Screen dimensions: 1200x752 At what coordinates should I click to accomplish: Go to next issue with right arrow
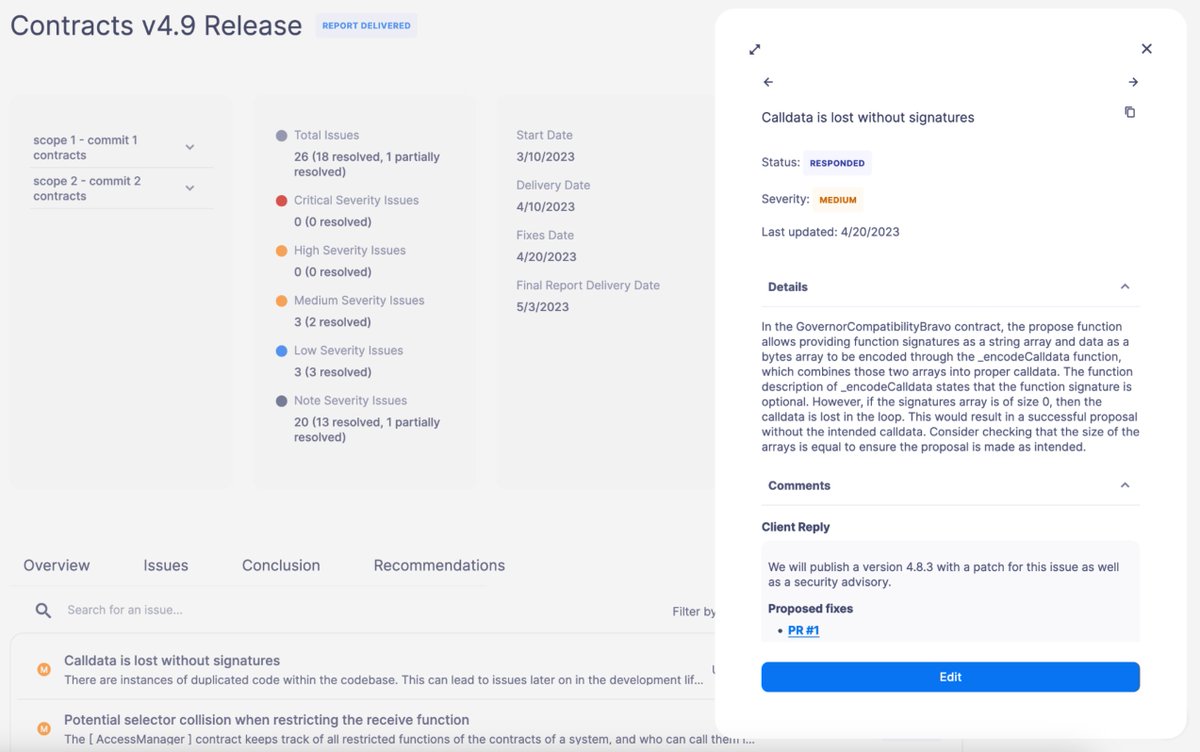1133,82
